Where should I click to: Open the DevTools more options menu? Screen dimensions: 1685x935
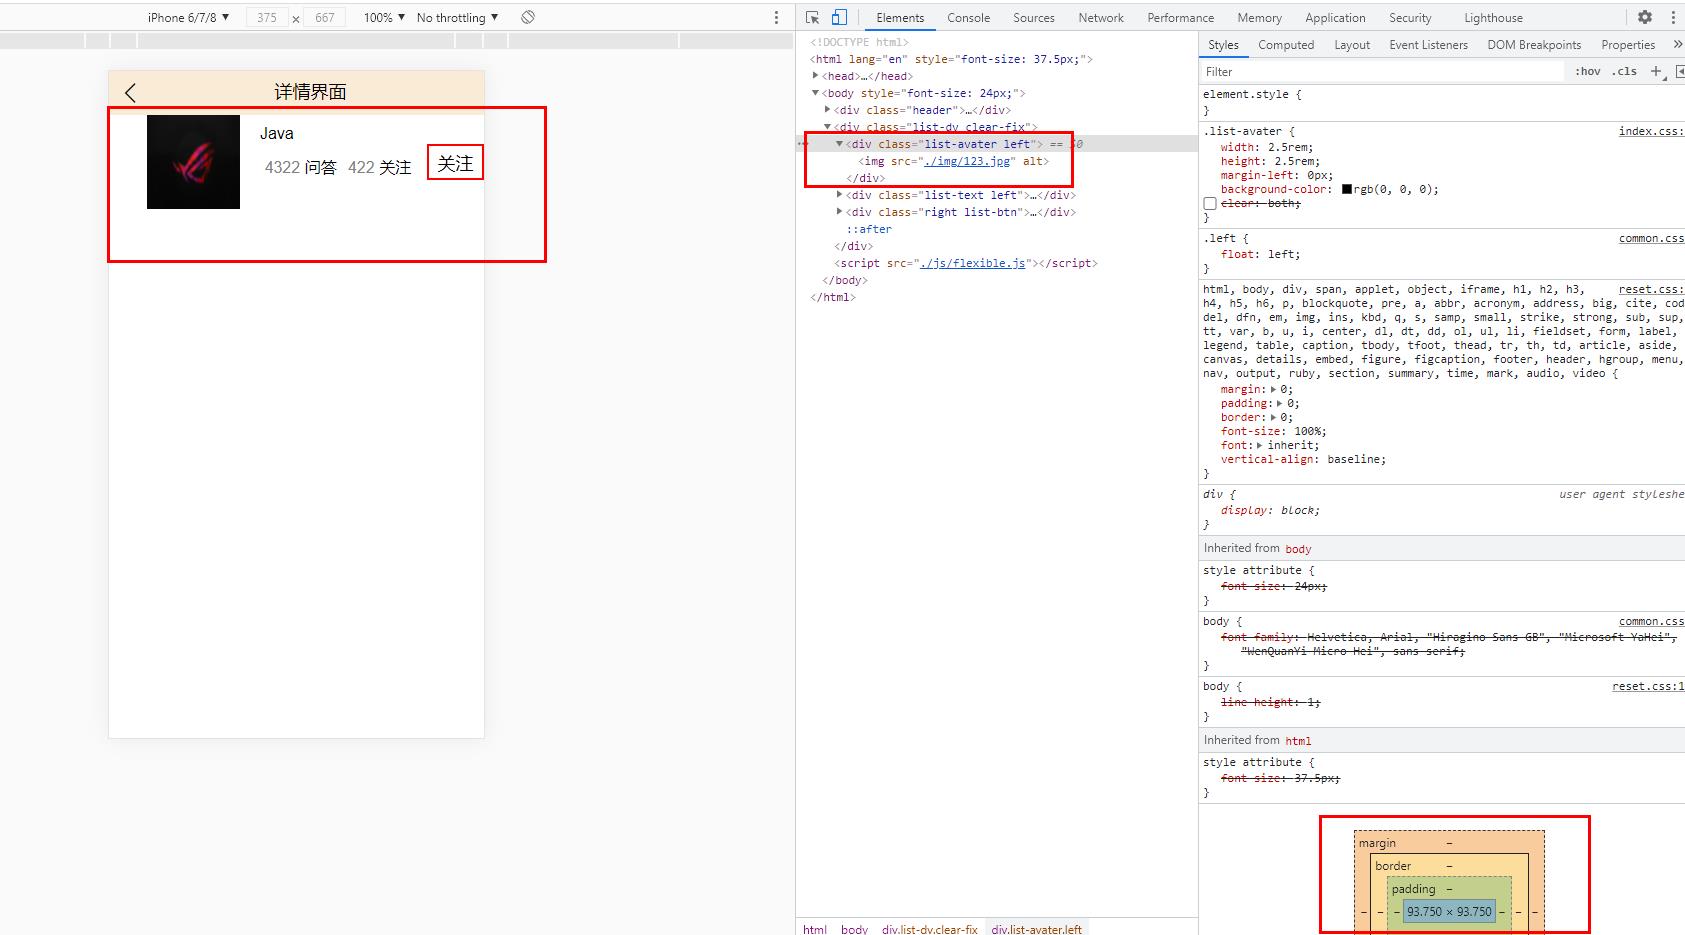pos(1673,17)
